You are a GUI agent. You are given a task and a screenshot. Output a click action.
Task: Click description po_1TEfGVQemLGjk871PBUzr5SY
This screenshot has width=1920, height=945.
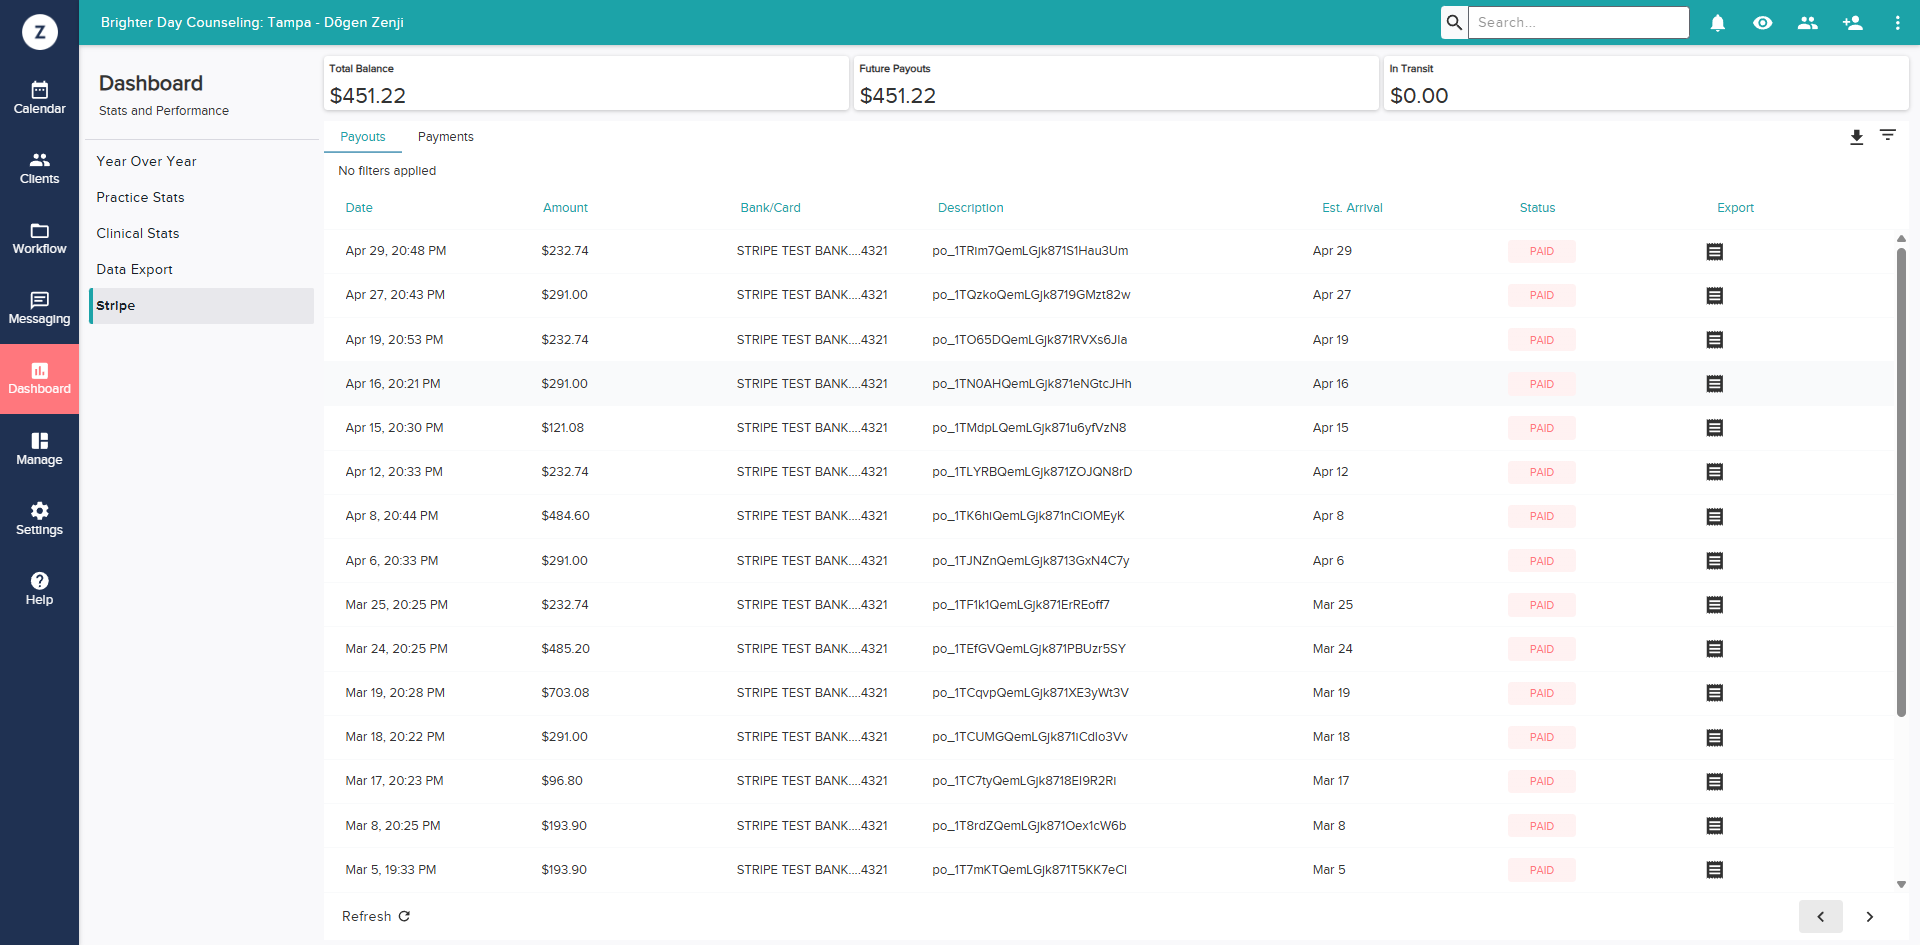[x=1029, y=649]
